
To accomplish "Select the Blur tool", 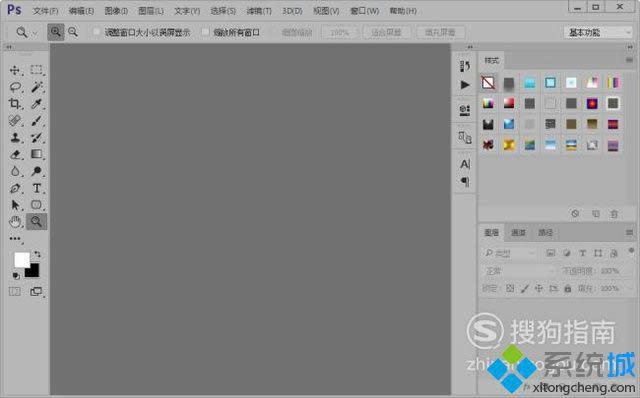I will 15,171.
